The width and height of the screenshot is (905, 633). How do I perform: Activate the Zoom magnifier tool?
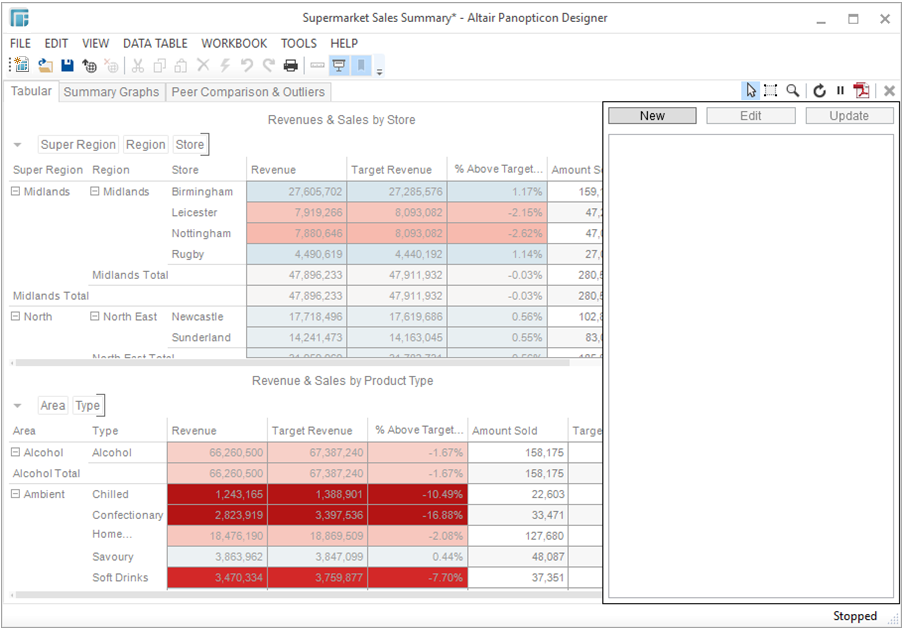coord(793,91)
